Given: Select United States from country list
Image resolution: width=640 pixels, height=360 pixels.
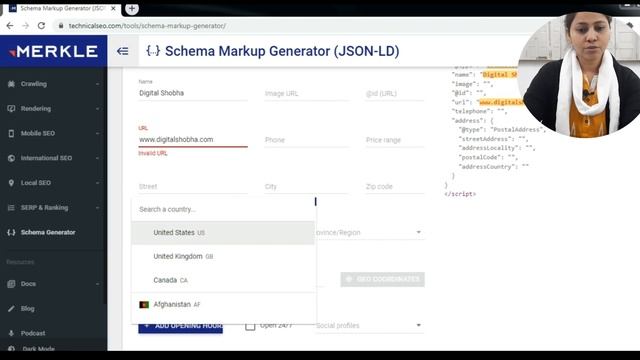Looking at the screenshot, I should point(223,233).
